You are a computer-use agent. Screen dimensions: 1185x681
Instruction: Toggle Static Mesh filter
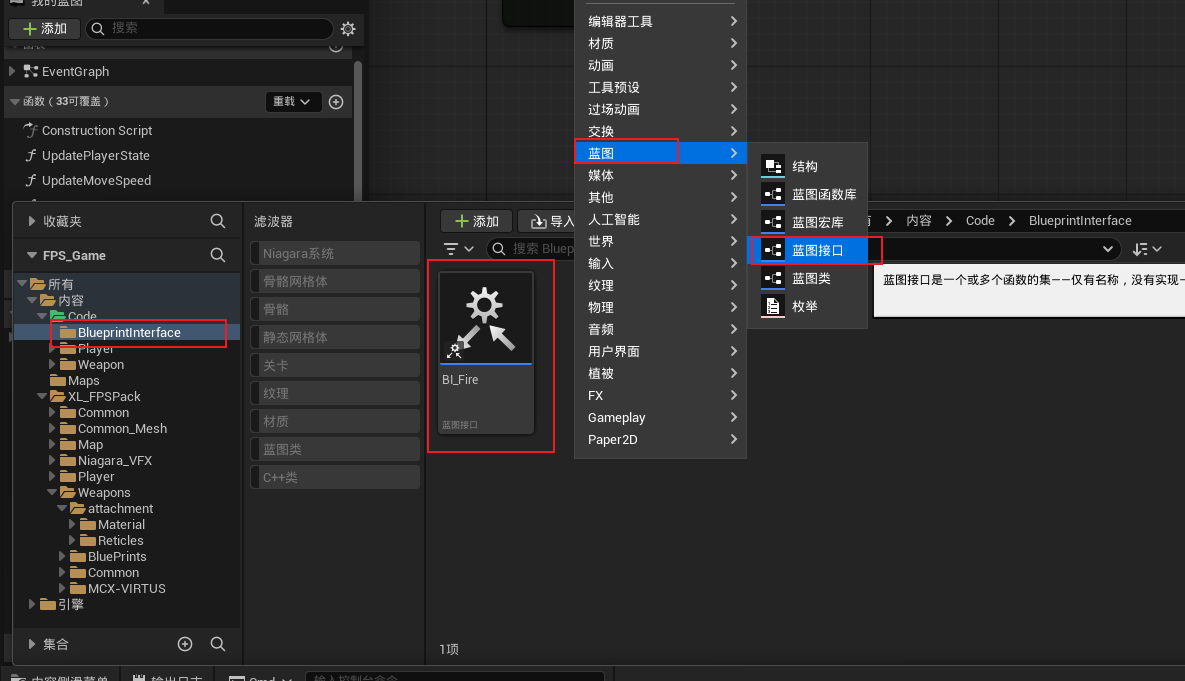click(x=335, y=337)
